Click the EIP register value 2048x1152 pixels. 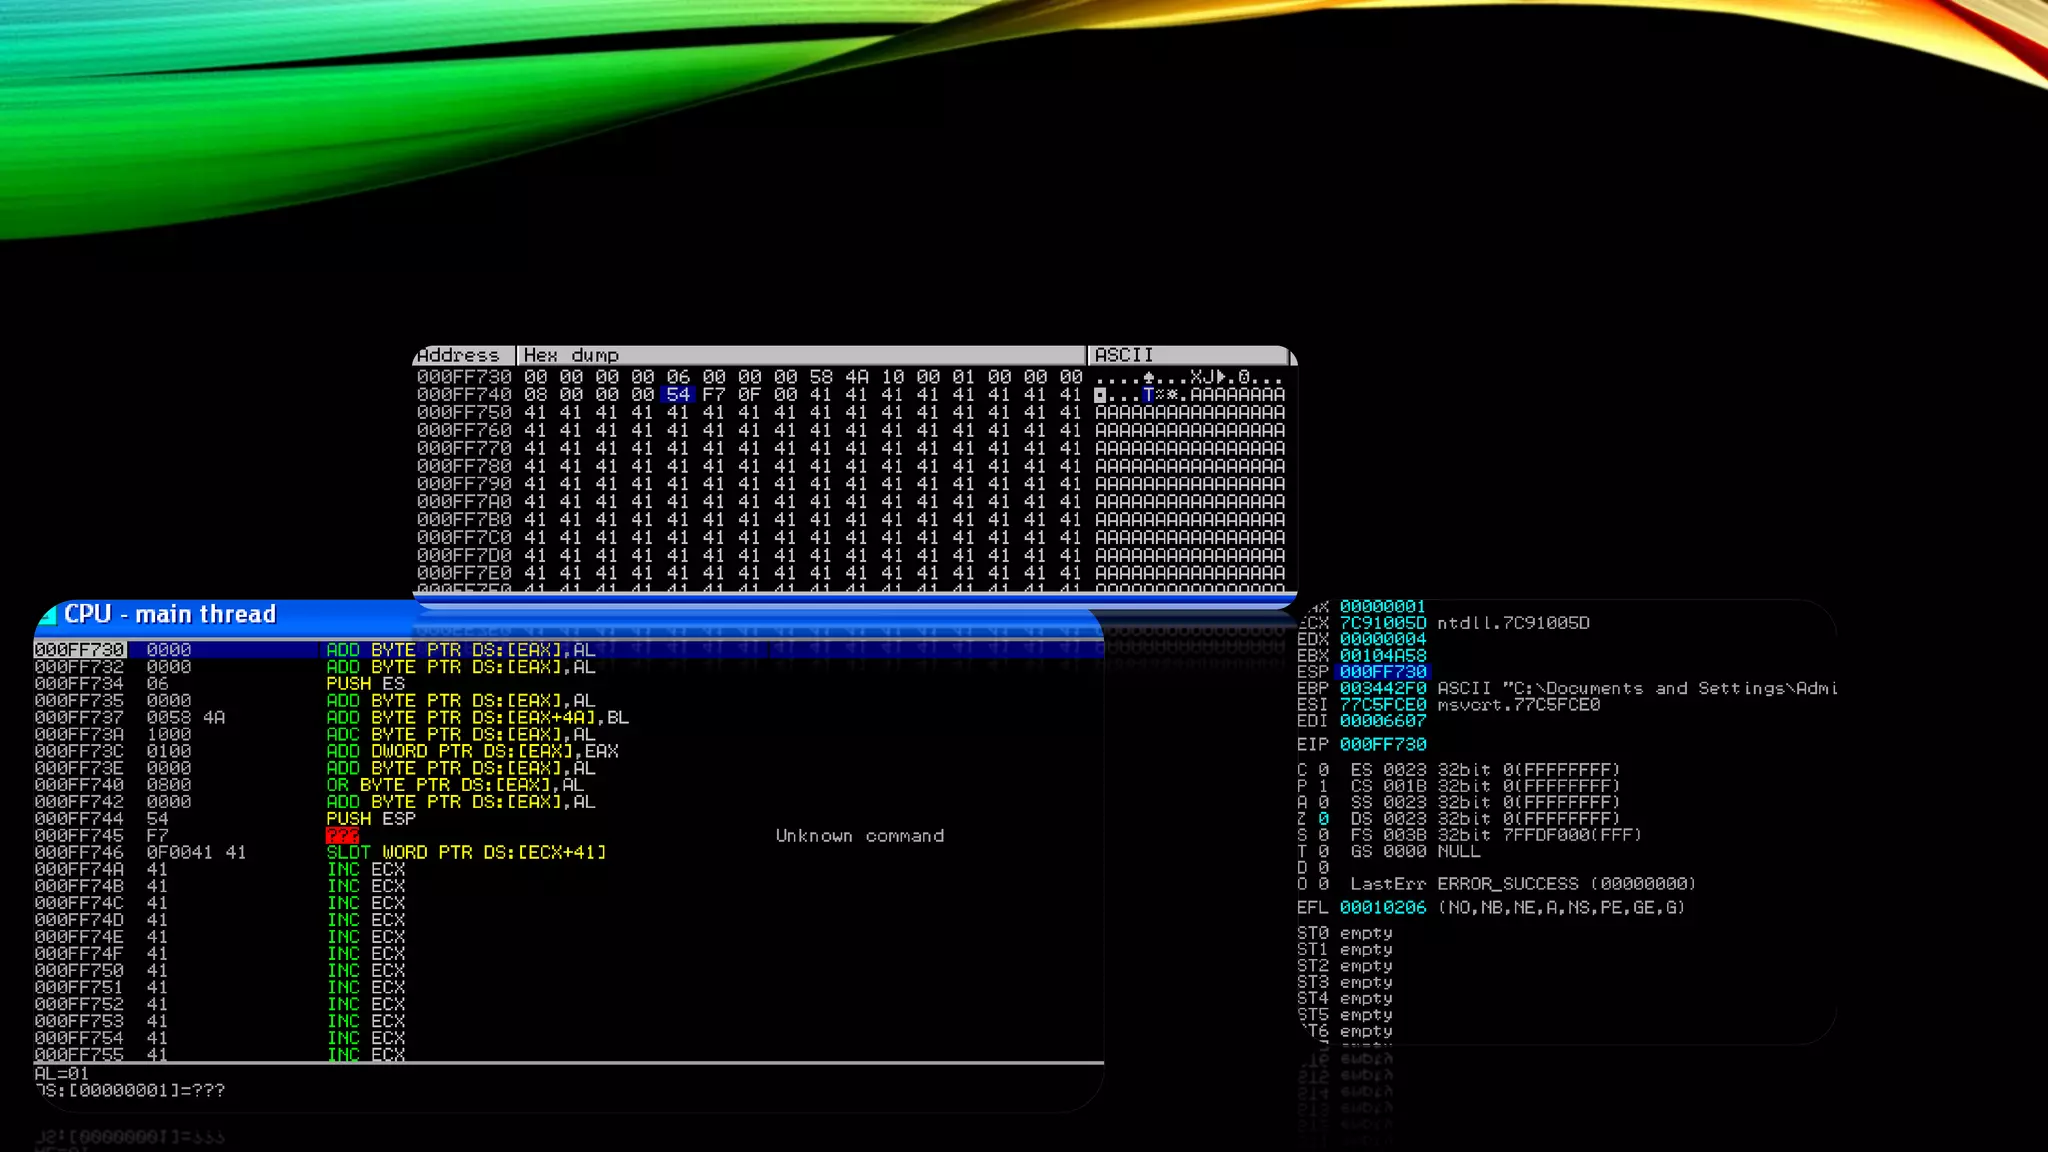click(x=1383, y=745)
